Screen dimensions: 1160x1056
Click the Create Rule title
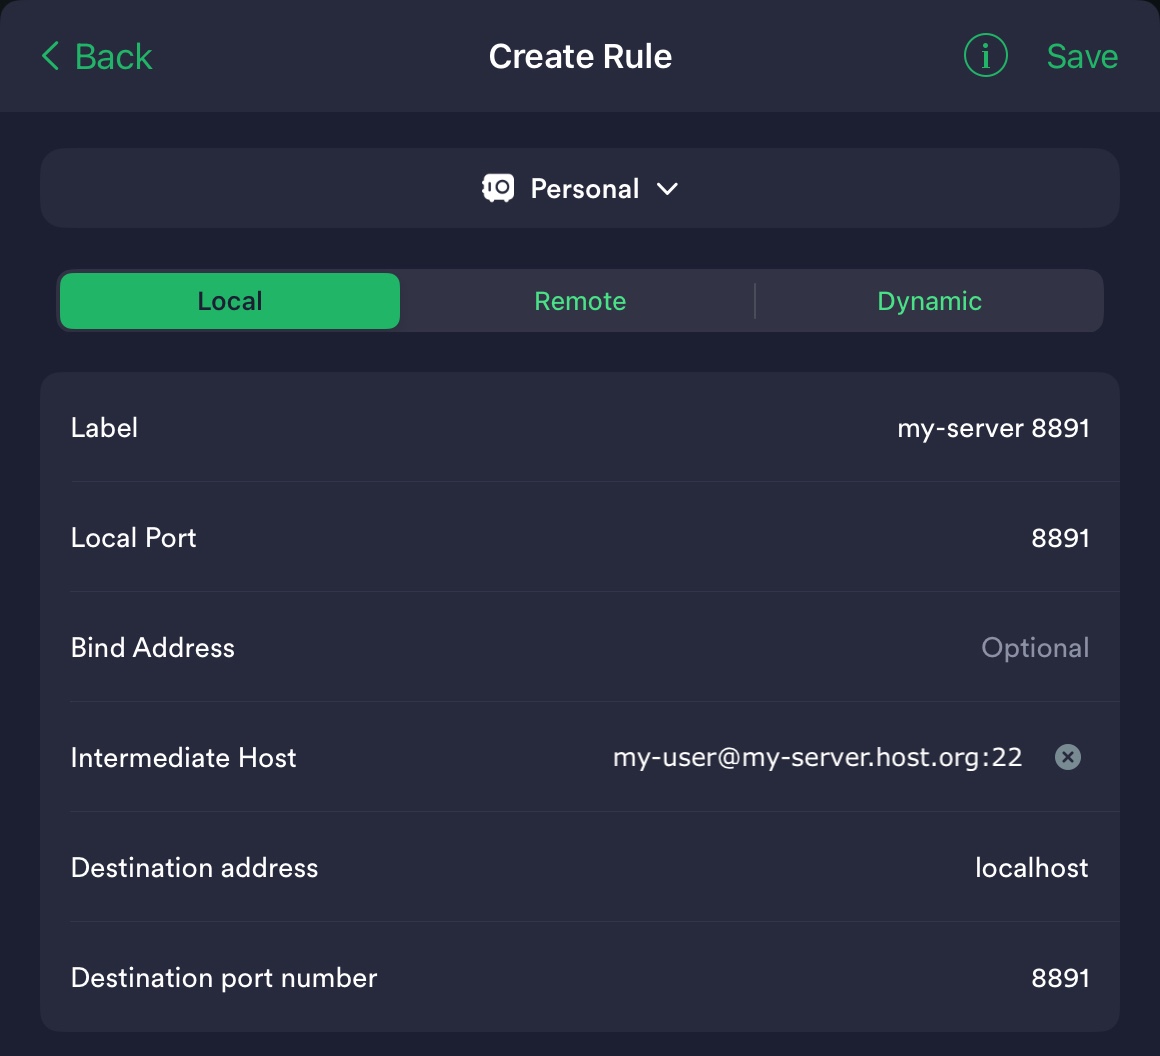(x=580, y=56)
